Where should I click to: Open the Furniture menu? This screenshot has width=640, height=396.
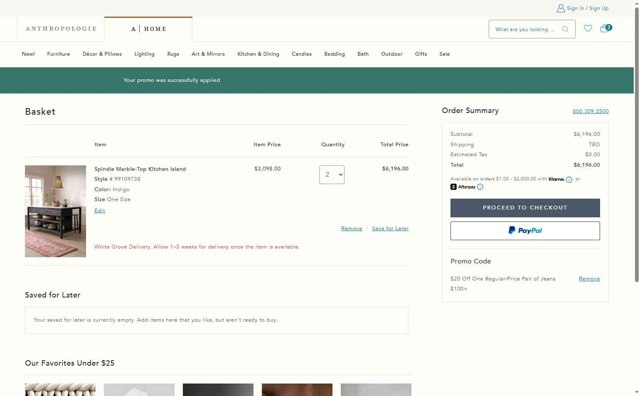point(58,54)
